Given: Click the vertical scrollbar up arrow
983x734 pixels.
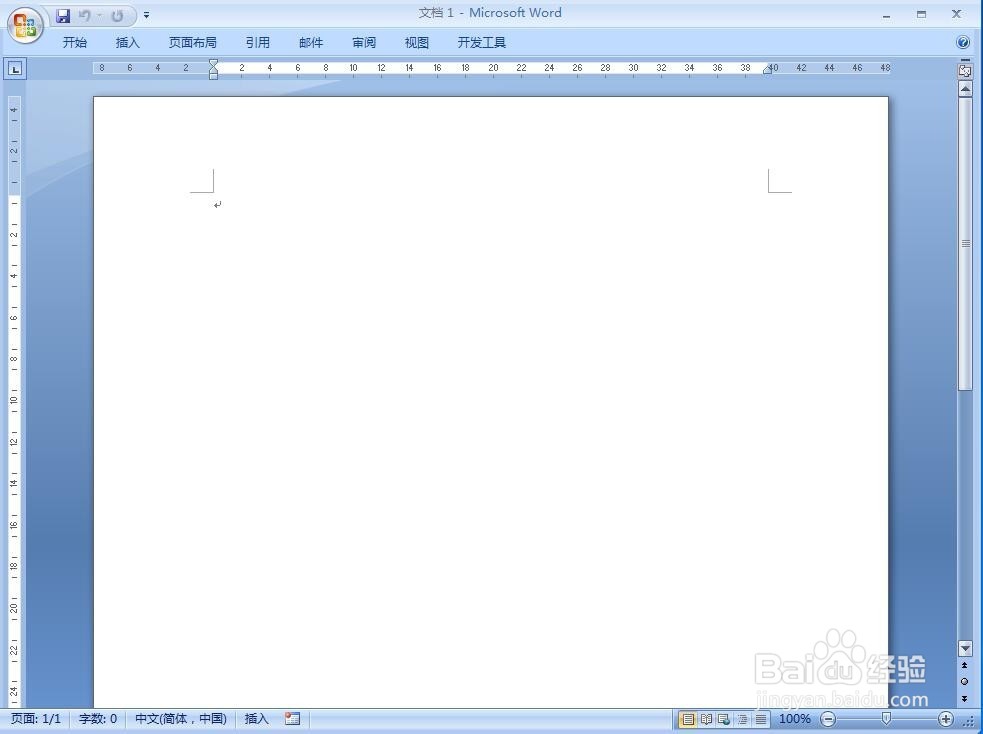Looking at the screenshot, I should [965, 89].
